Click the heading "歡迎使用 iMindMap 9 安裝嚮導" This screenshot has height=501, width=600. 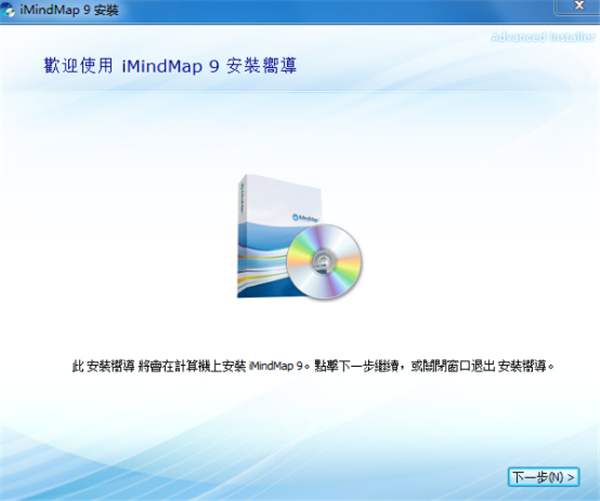pos(170,65)
